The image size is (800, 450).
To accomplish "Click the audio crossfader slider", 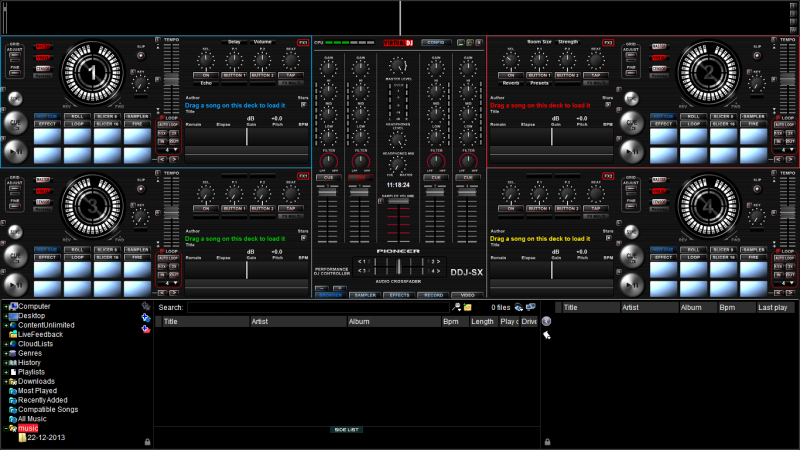I will 400,267.
